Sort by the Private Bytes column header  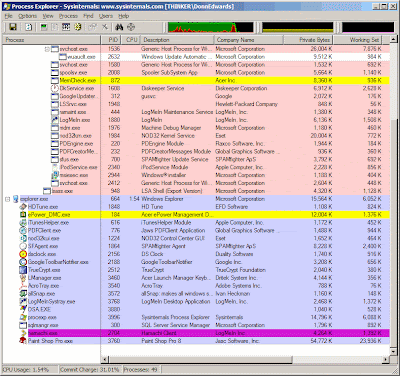[308, 40]
